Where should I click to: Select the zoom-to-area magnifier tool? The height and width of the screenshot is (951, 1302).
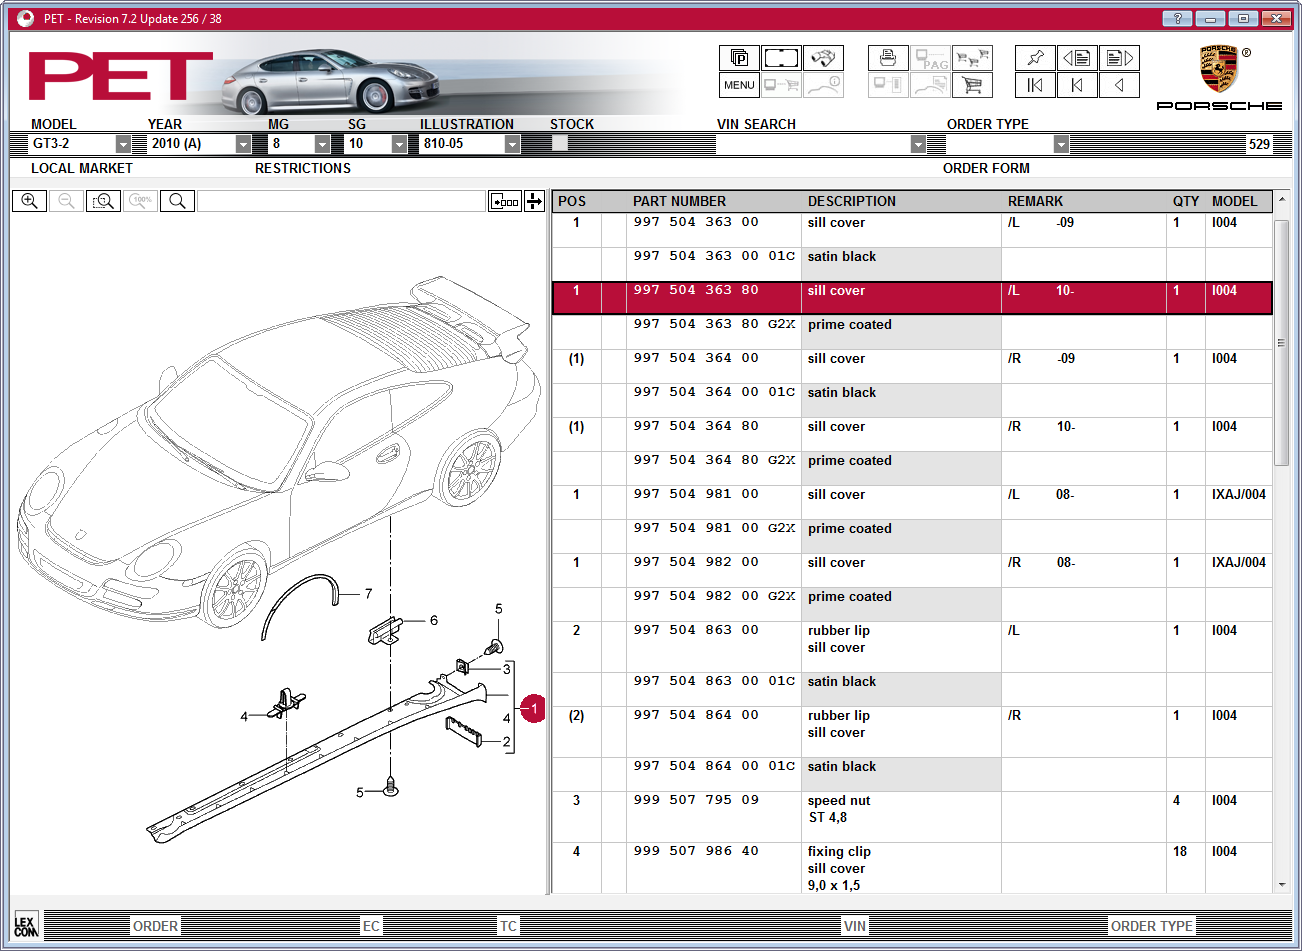coord(103,201)
